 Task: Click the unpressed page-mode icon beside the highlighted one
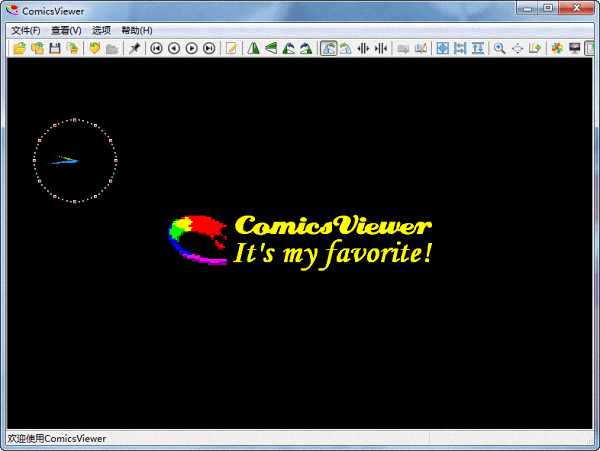pyautogui.click(x=346, y=48)
